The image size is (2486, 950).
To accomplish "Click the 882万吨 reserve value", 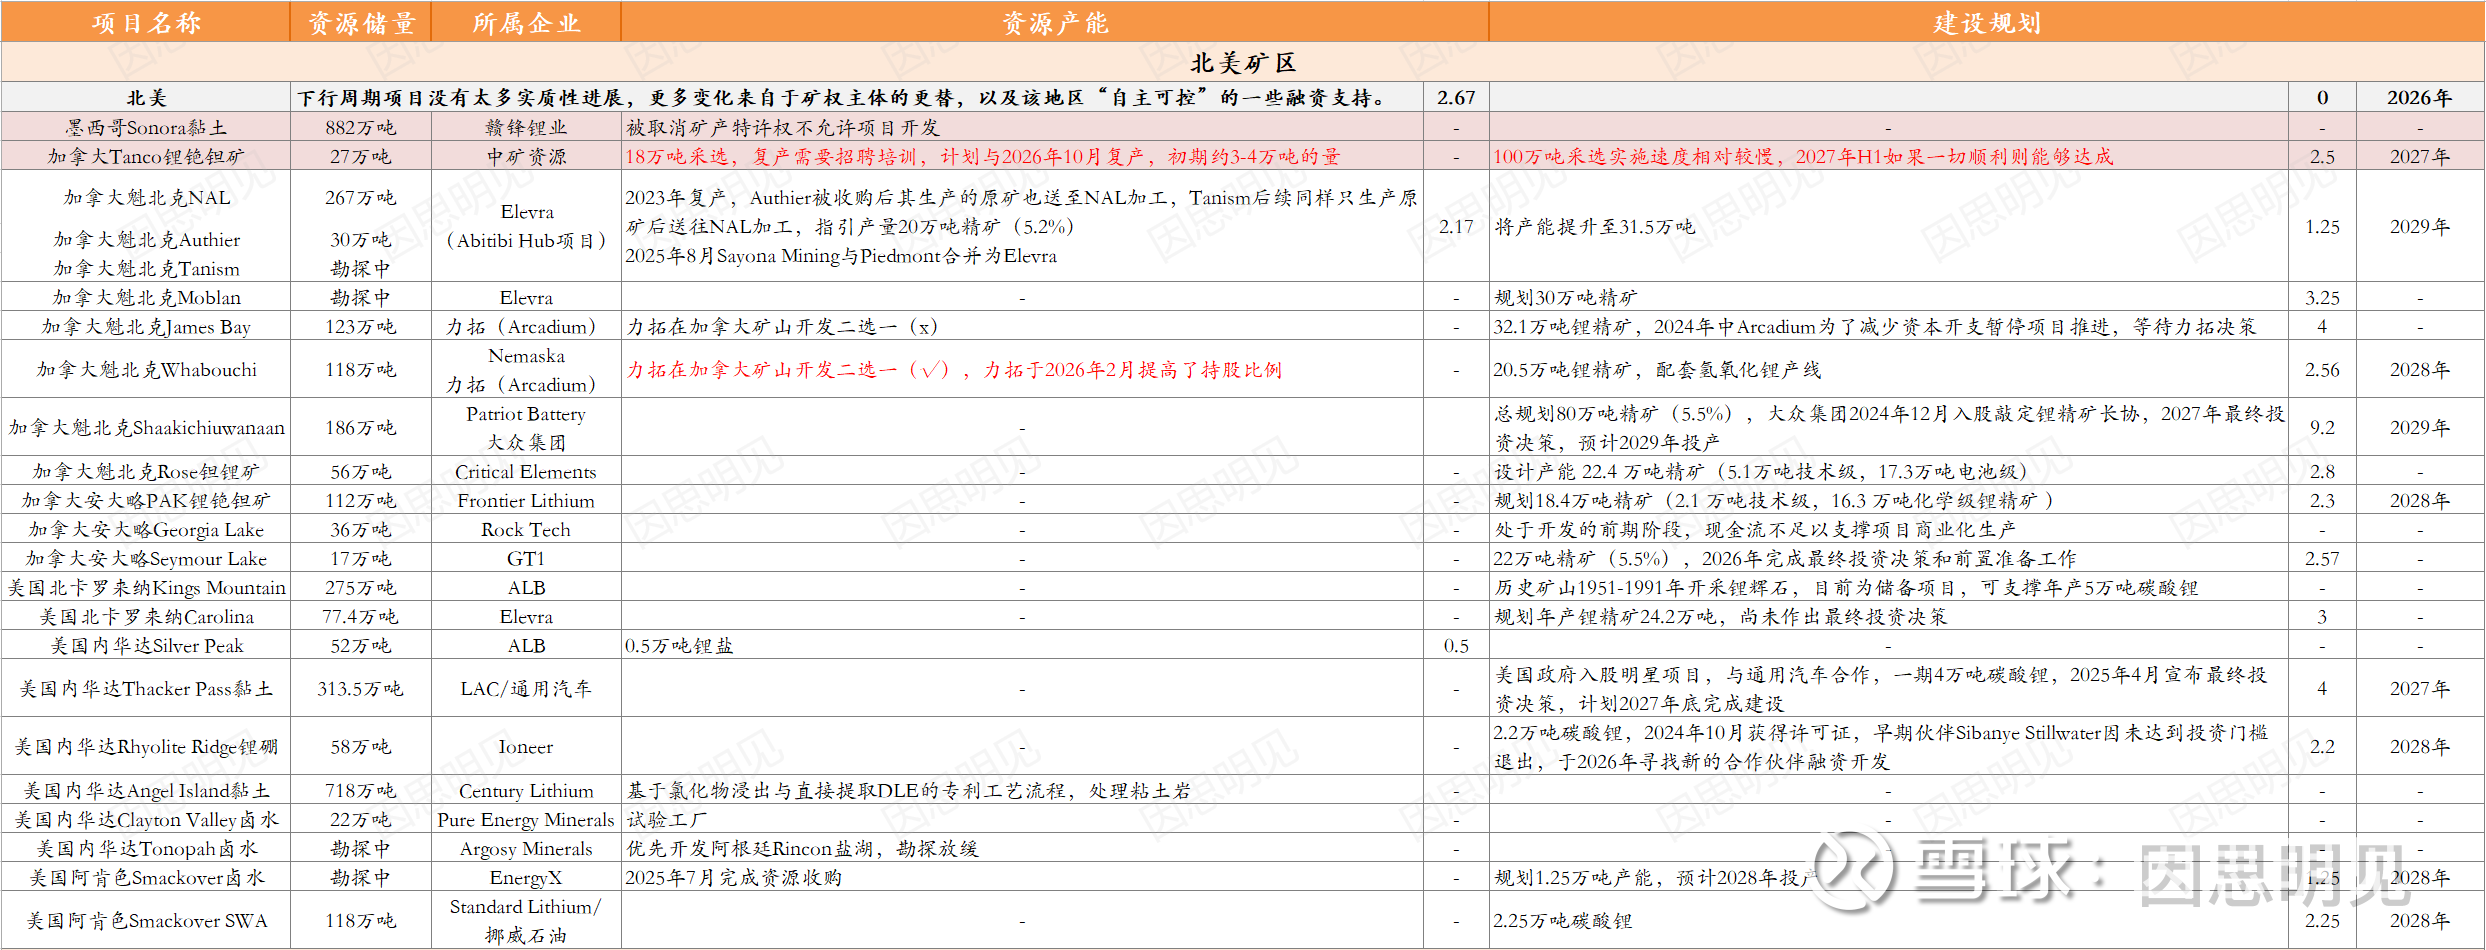I will (361, 127).
